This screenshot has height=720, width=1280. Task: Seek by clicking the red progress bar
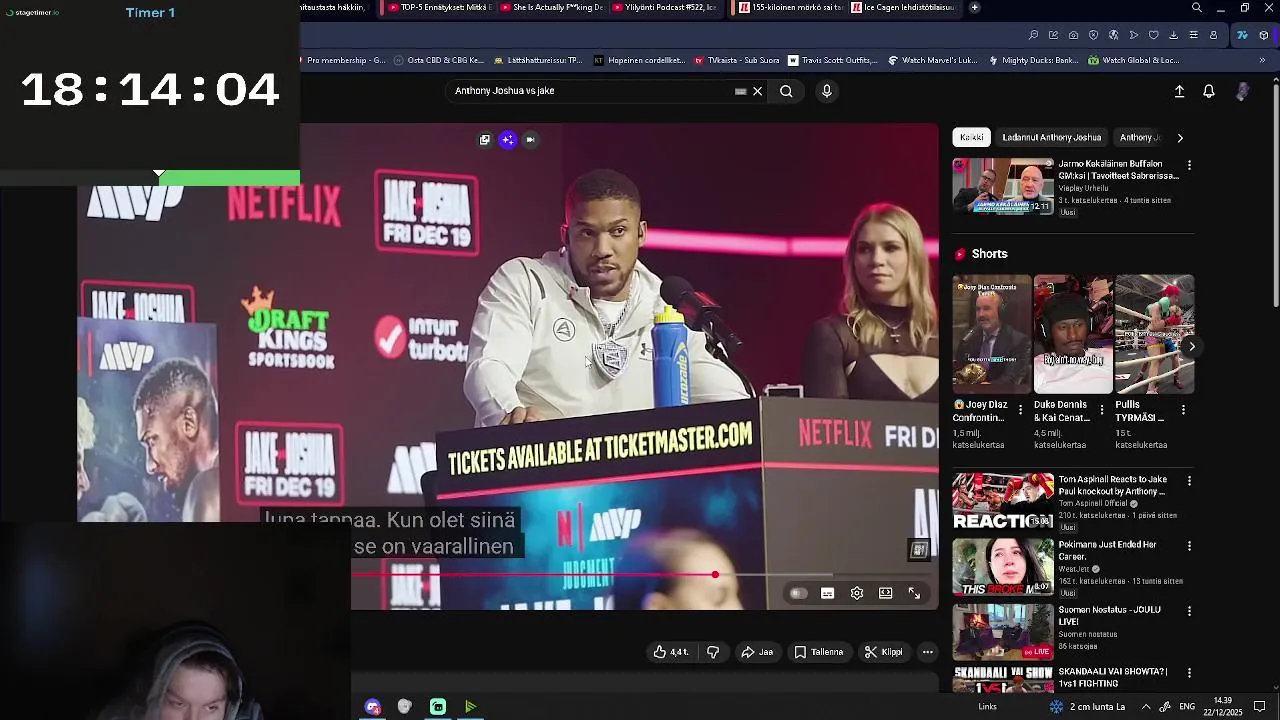[x=533, y=575]
